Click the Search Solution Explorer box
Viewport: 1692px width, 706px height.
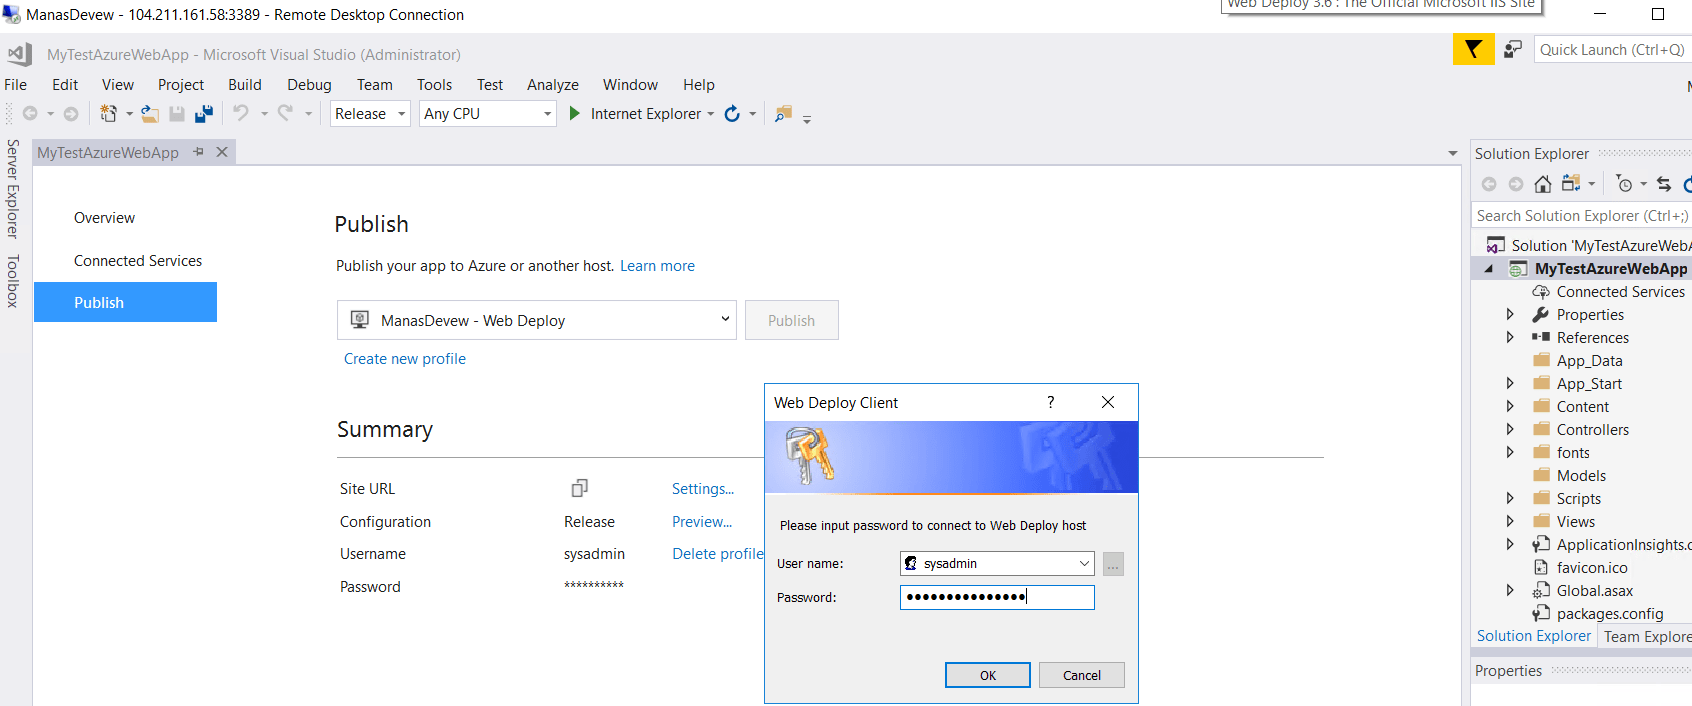[1582, 216]
